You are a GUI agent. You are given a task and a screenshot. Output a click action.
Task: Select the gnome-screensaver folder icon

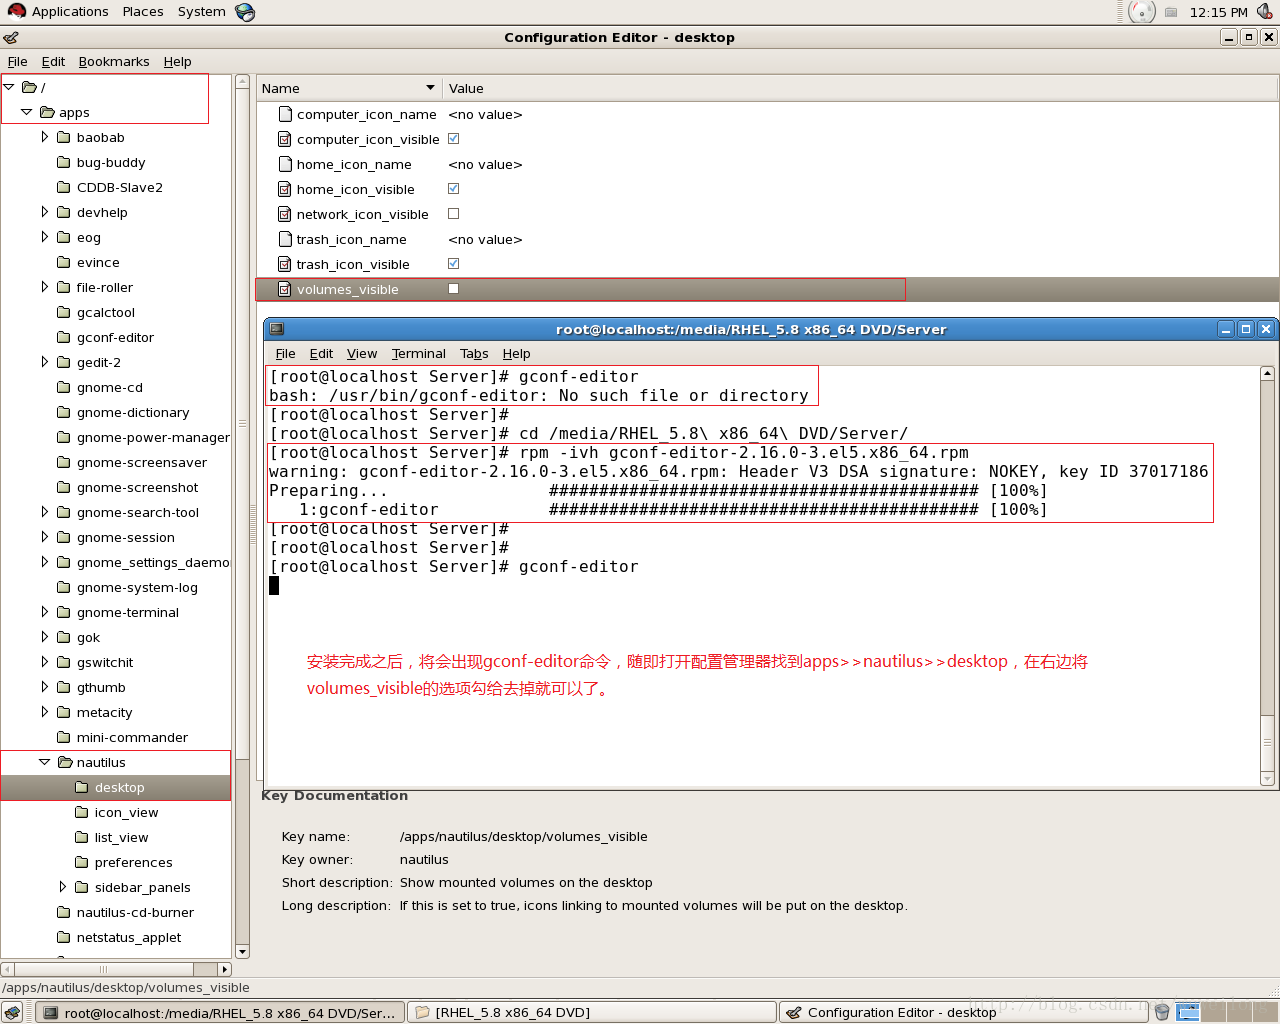[64, 462]
